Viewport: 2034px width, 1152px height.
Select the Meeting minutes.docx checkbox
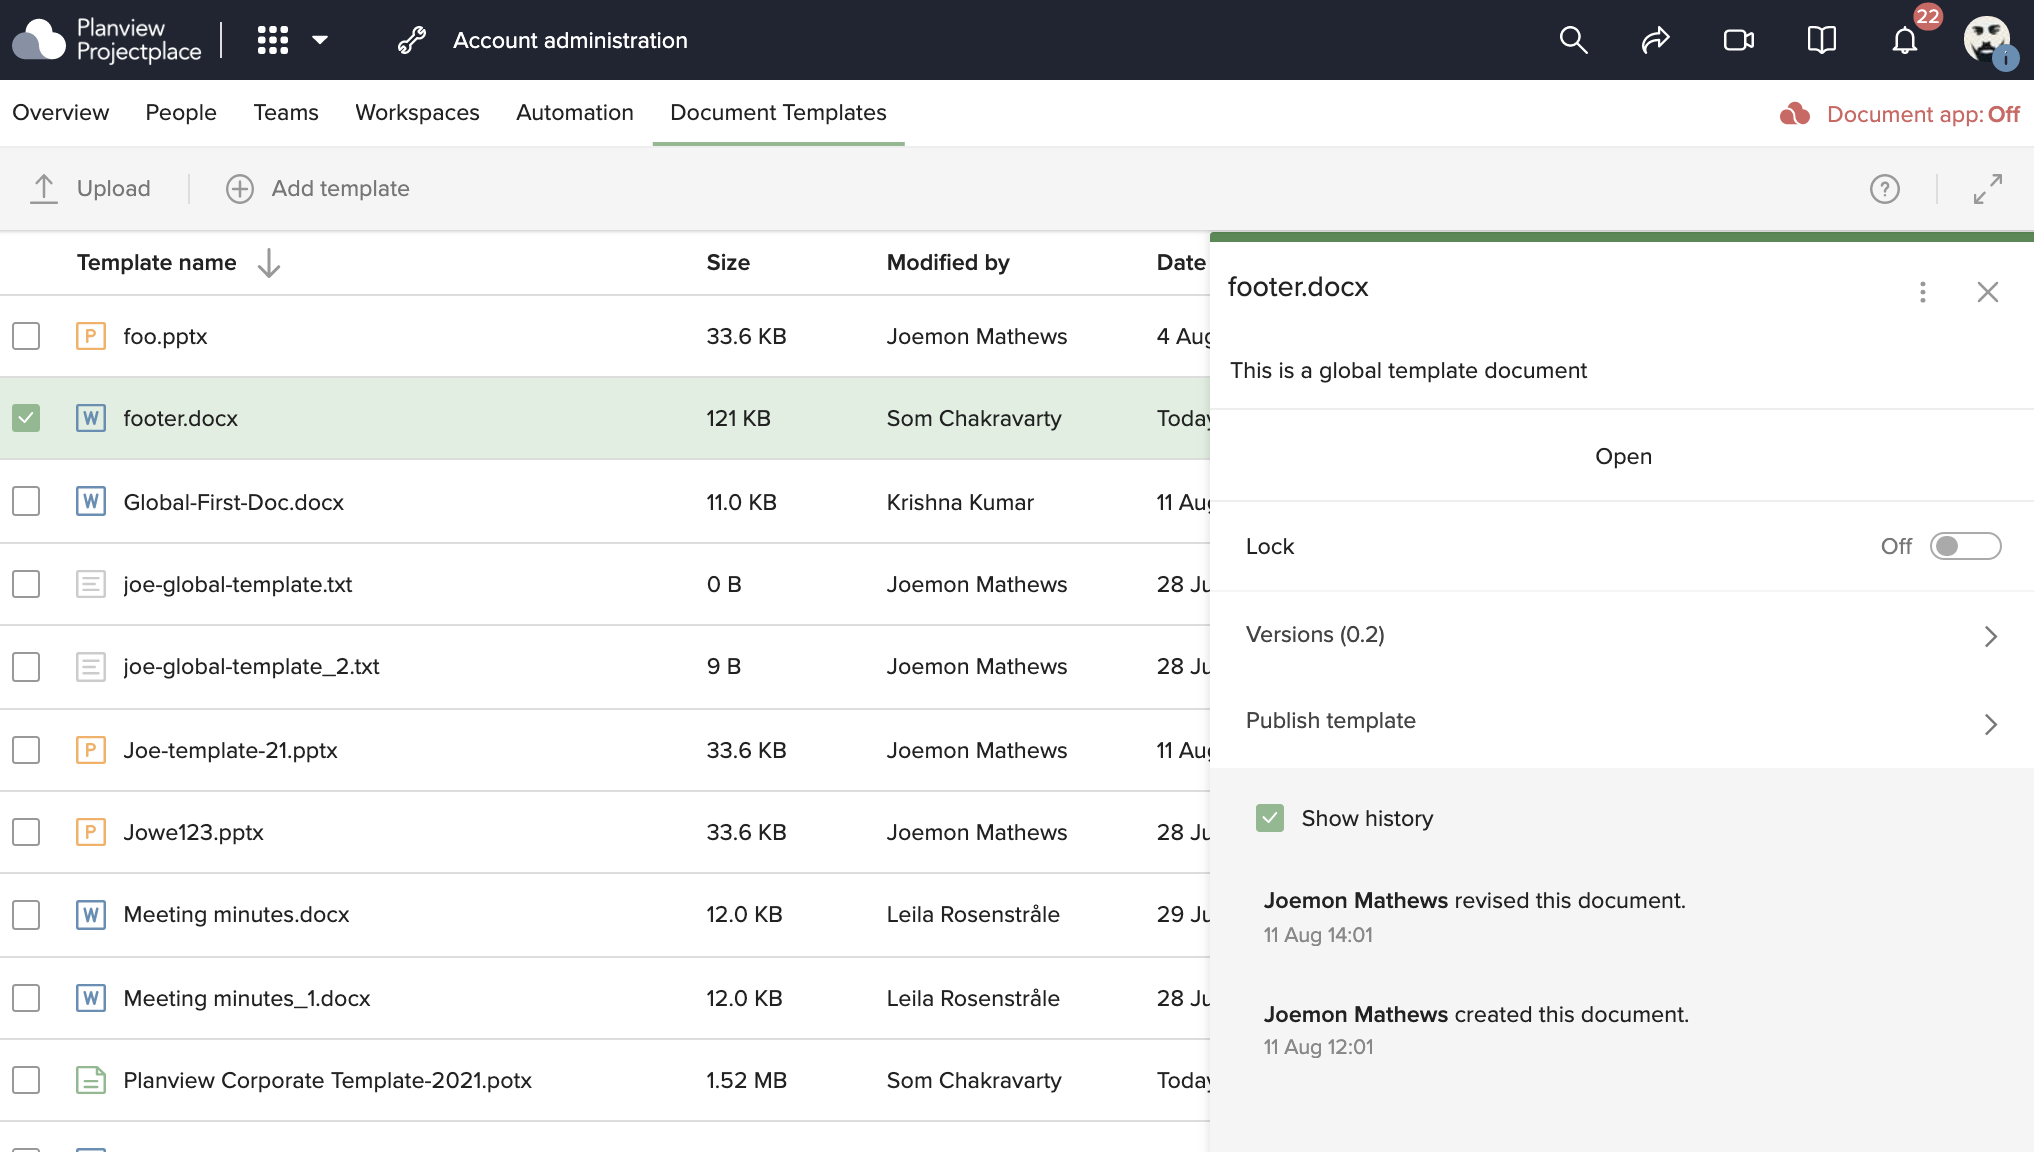(26, 914)
